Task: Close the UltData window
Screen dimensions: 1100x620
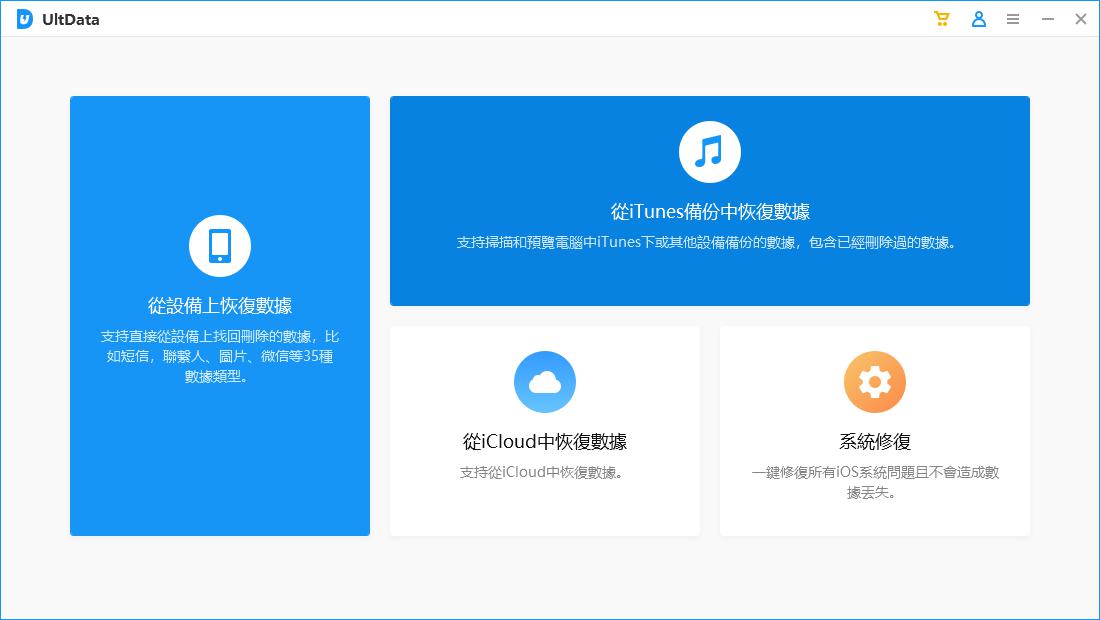Action: pyautogui.click(x=1080, y=18)
